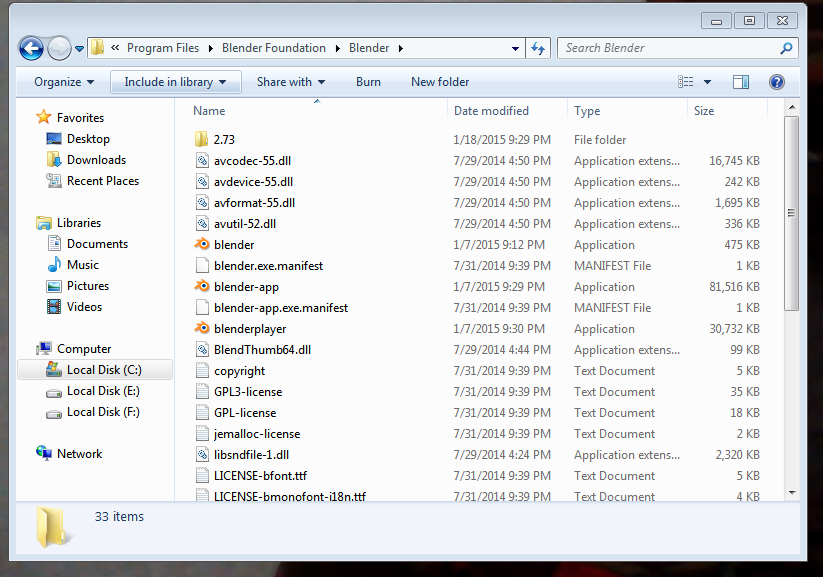Viewport: 823px width, 577px height.
Task: Select the blenderplayer application icon
Action: [202, 328]
